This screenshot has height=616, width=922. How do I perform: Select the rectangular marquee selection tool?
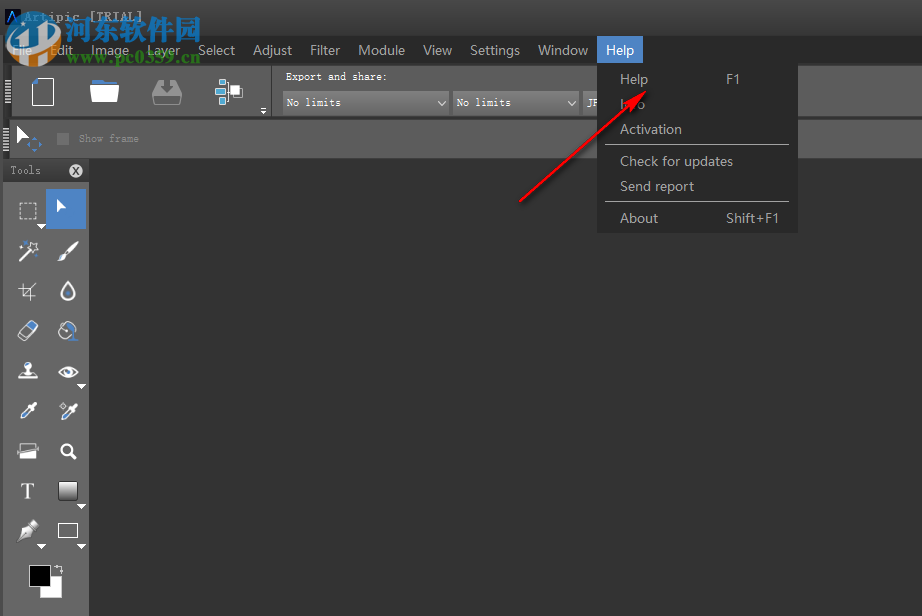click(28, 210)
